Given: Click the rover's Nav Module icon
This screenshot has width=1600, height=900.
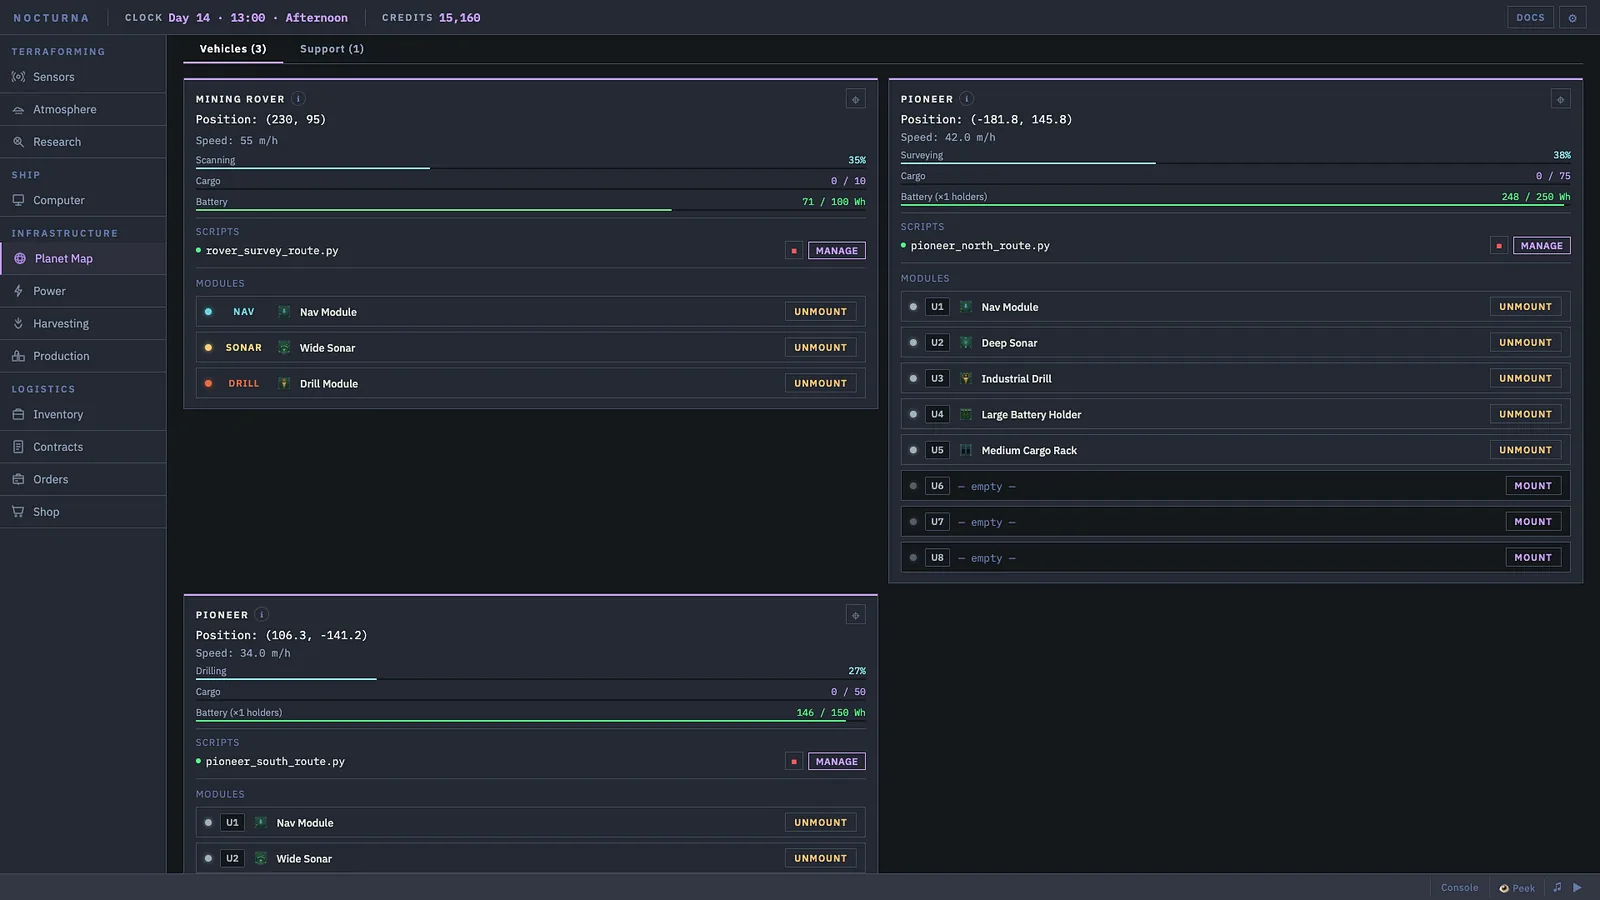Looking at the screenshot, I should [x=284, y=312].
